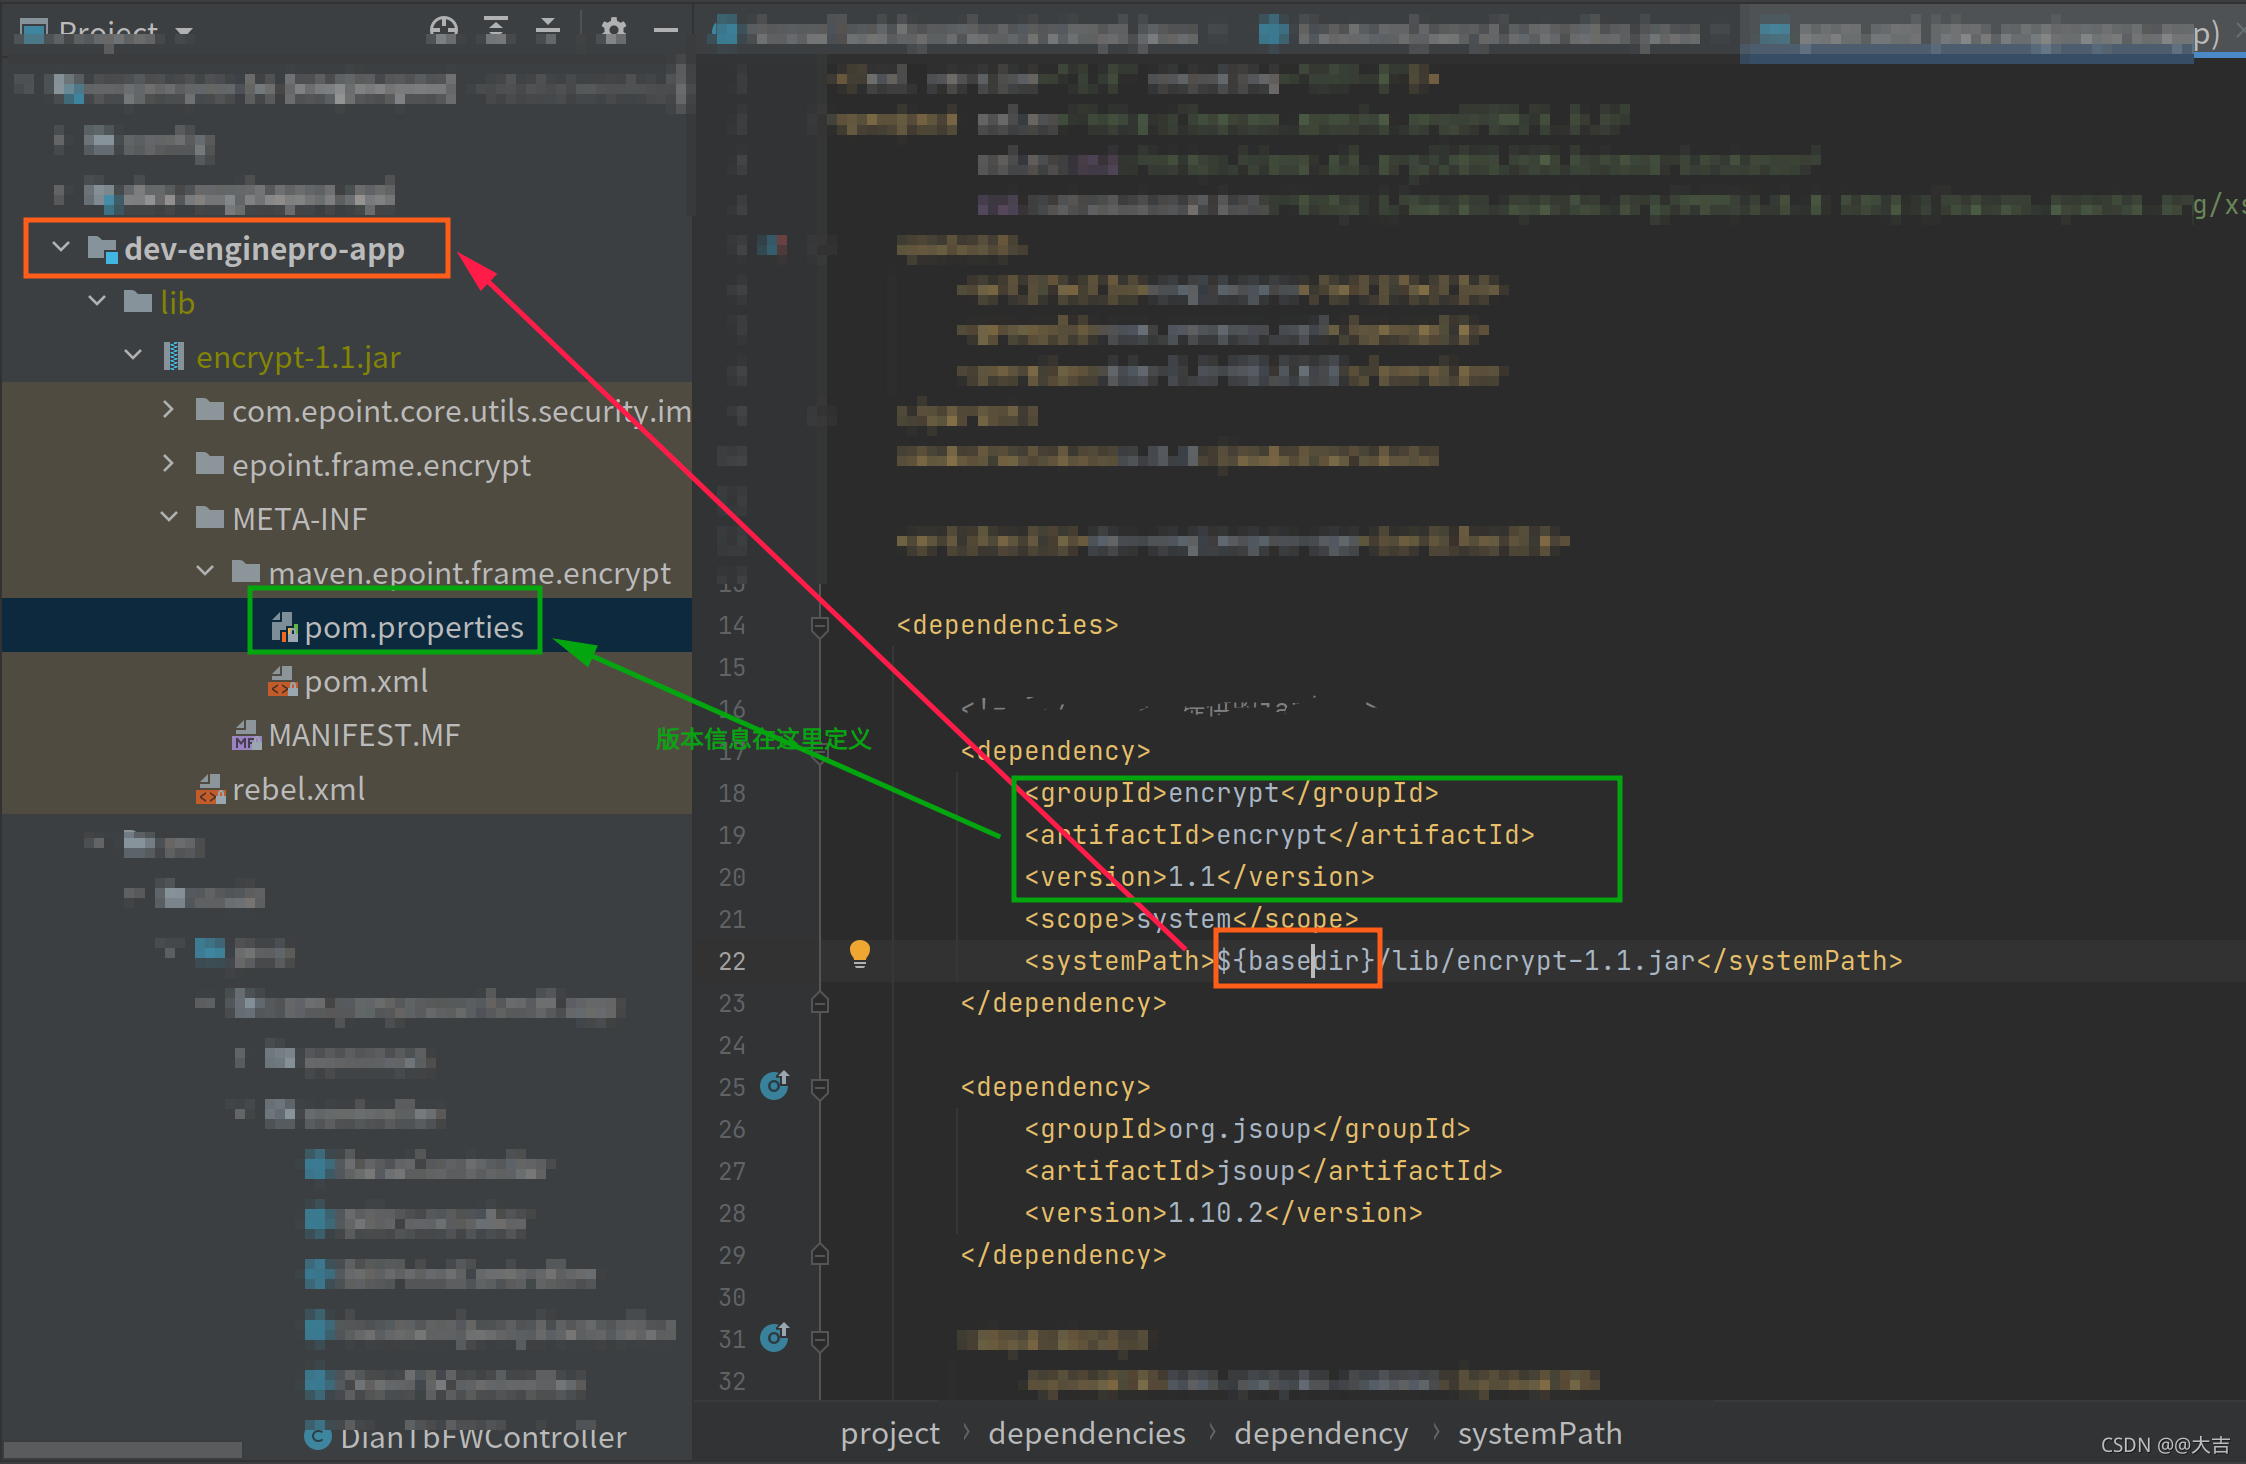Fold the jsoup dependency at line 25
The width and height of the screenshot is (2246, 1464).
tap(820, 1088)
